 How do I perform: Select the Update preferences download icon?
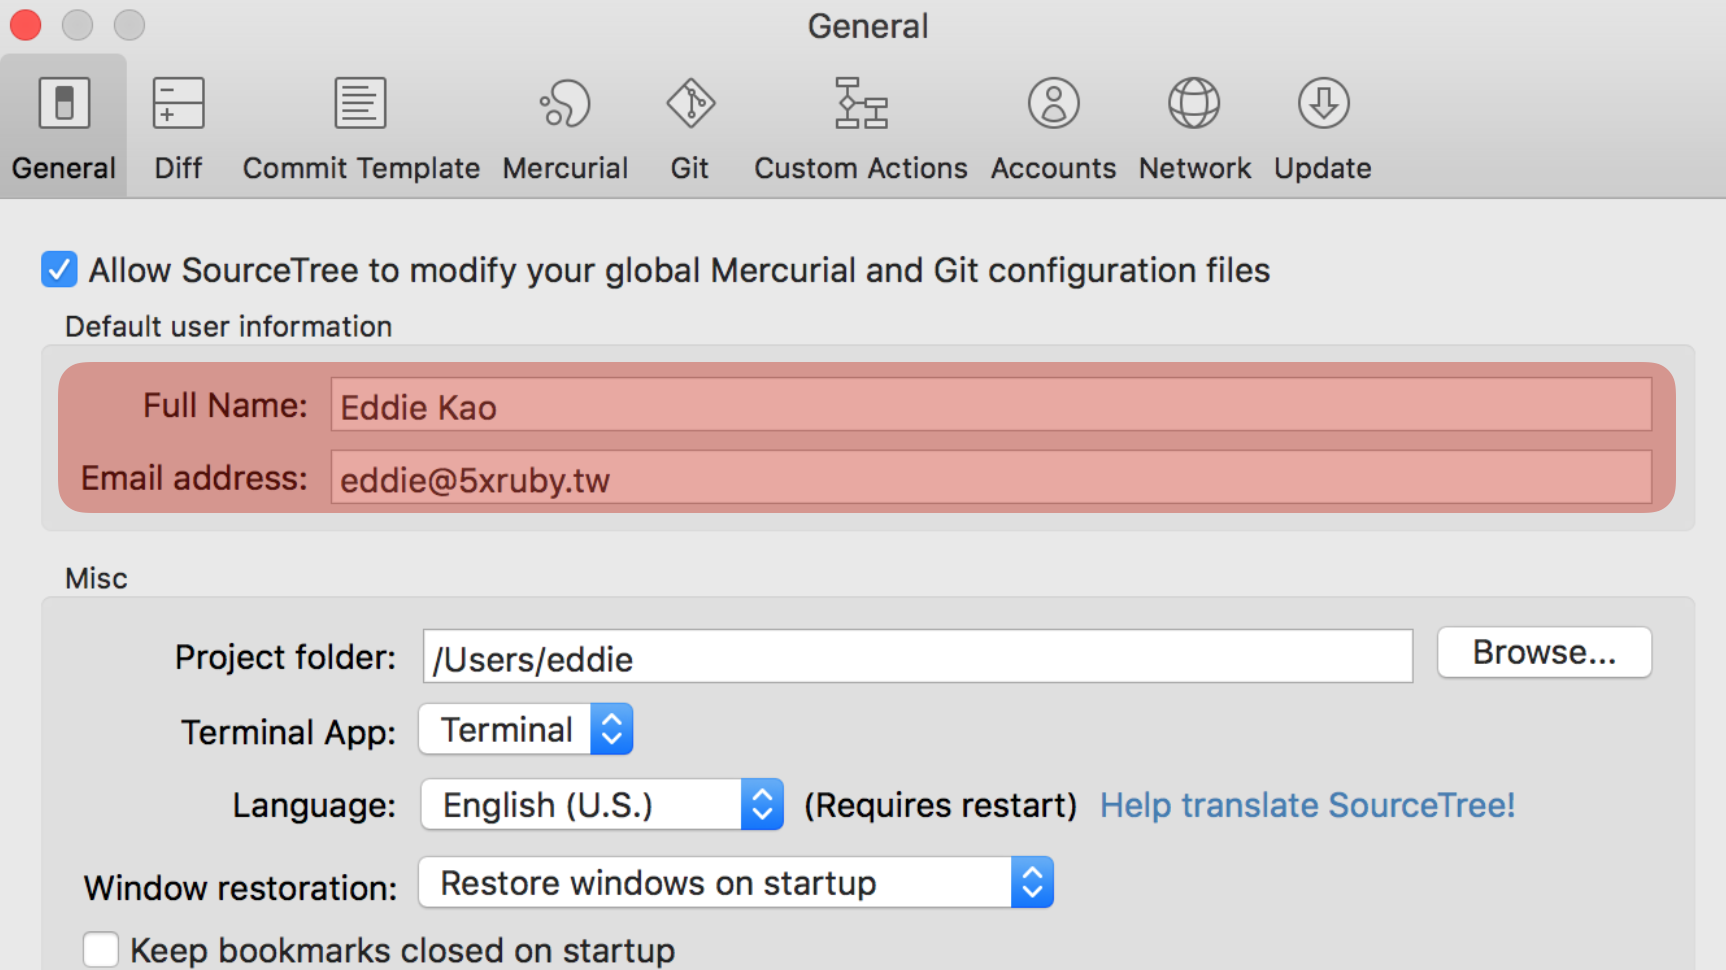coord(1323,104)
